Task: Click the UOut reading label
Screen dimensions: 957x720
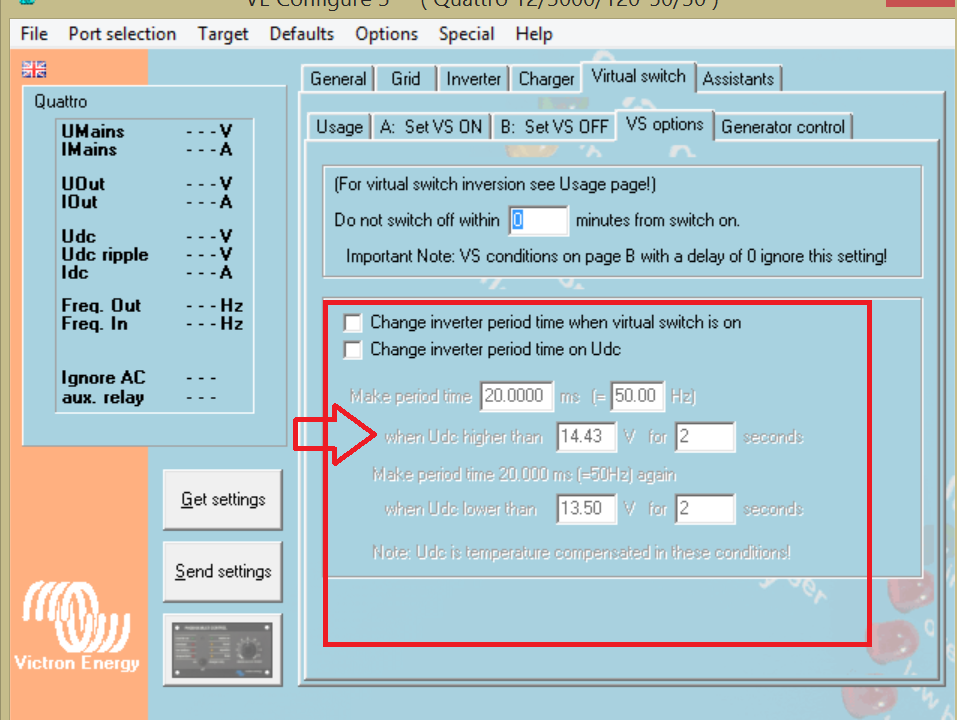Action: (x=83, y=184)
